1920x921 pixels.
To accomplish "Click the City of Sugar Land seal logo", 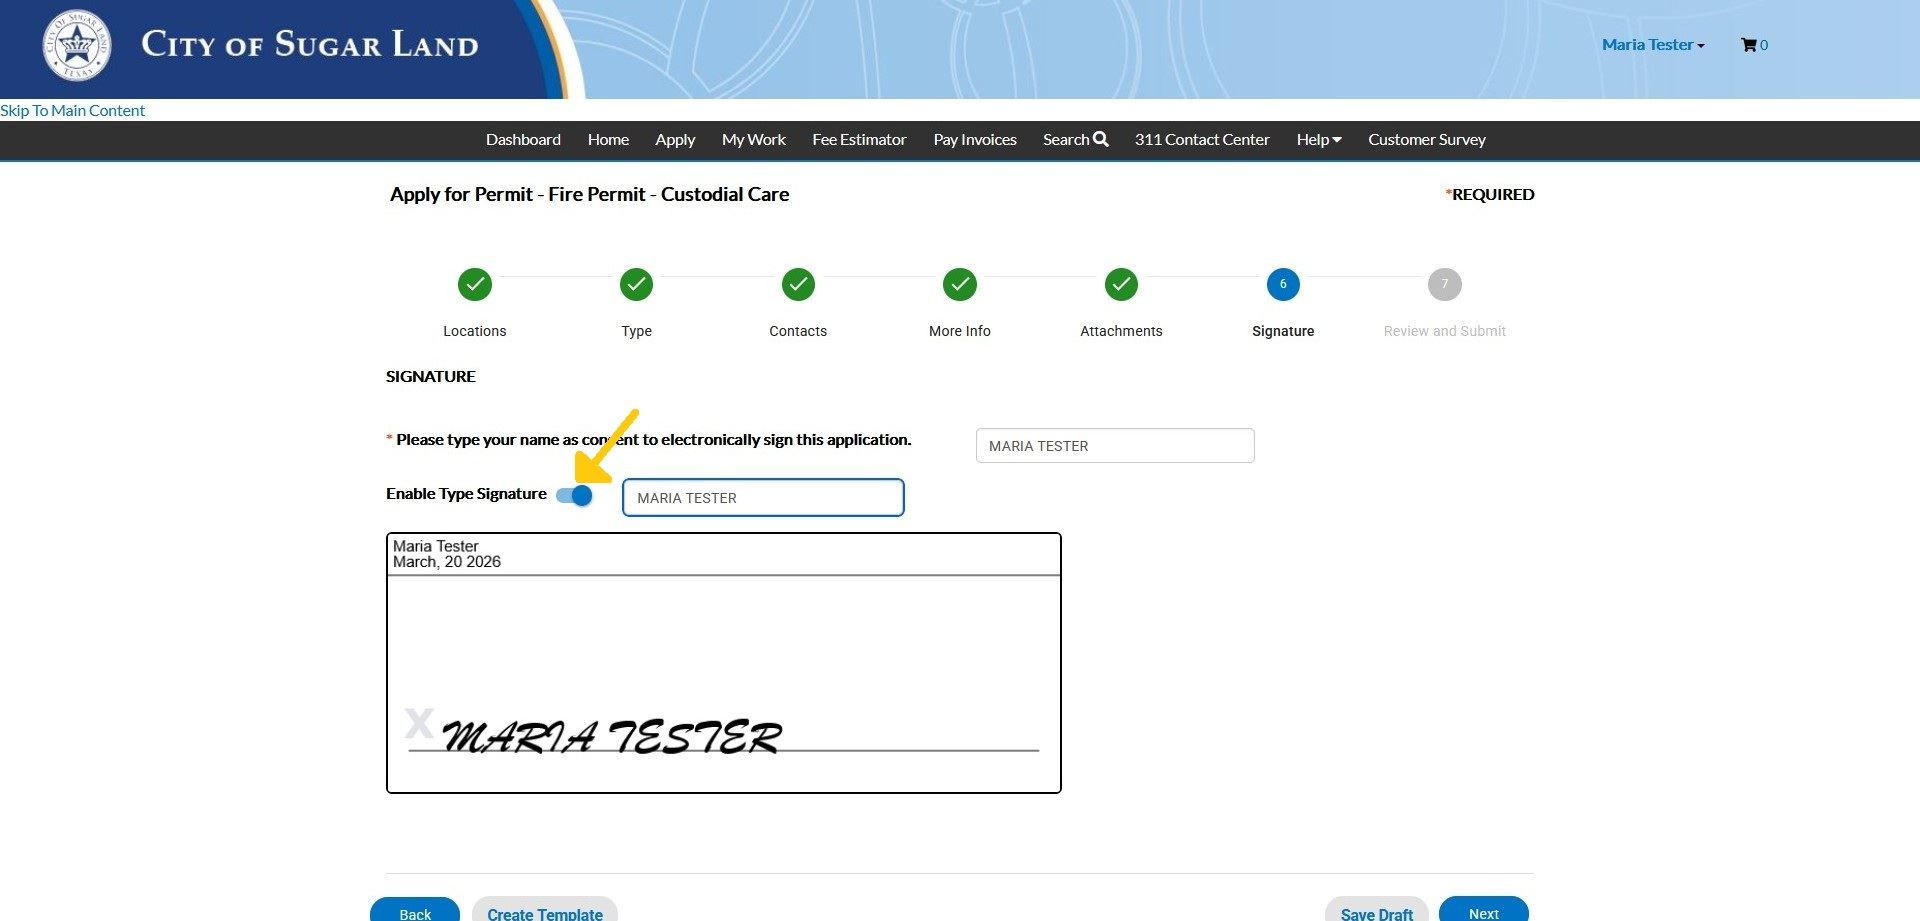I will tap(77, 46).
